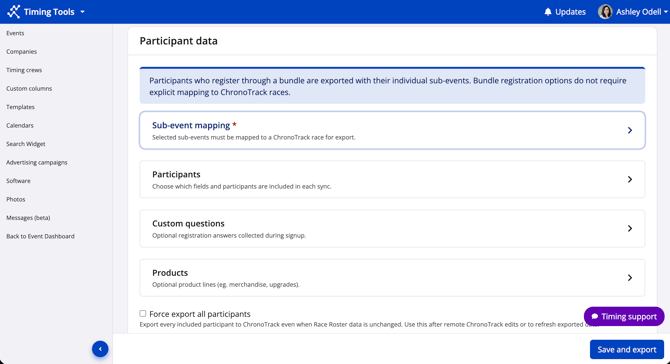
Task: Open Calendars in sidebar
Action: click(20, 125)
